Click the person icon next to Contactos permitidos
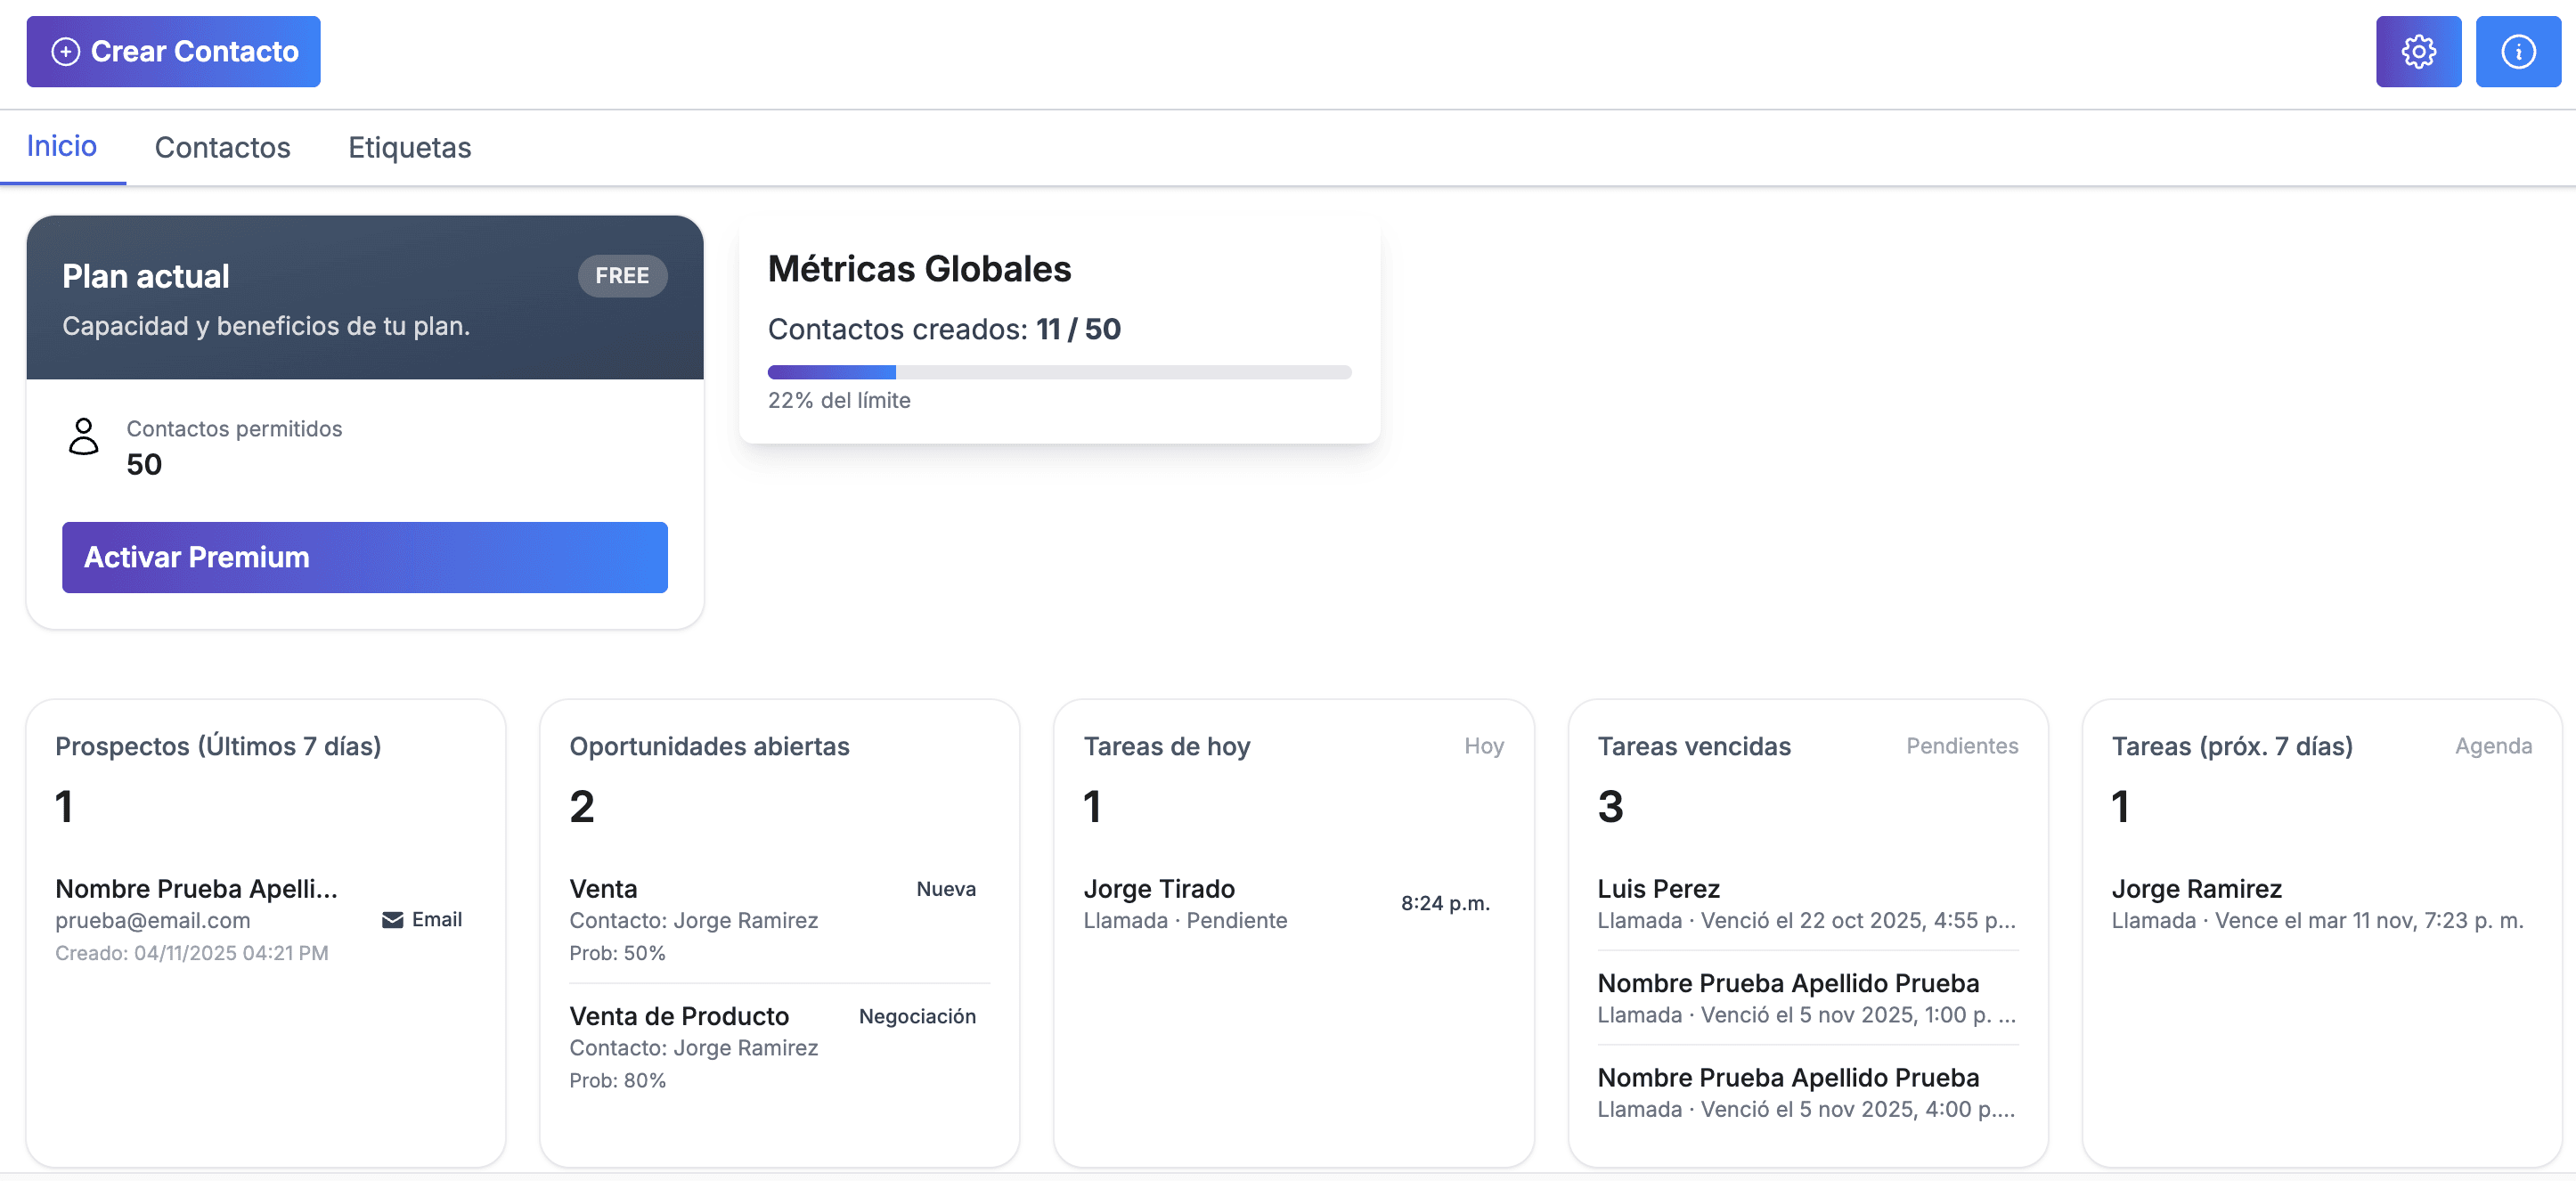This screenshot has width=2576, height=1181. pos(84,437)
